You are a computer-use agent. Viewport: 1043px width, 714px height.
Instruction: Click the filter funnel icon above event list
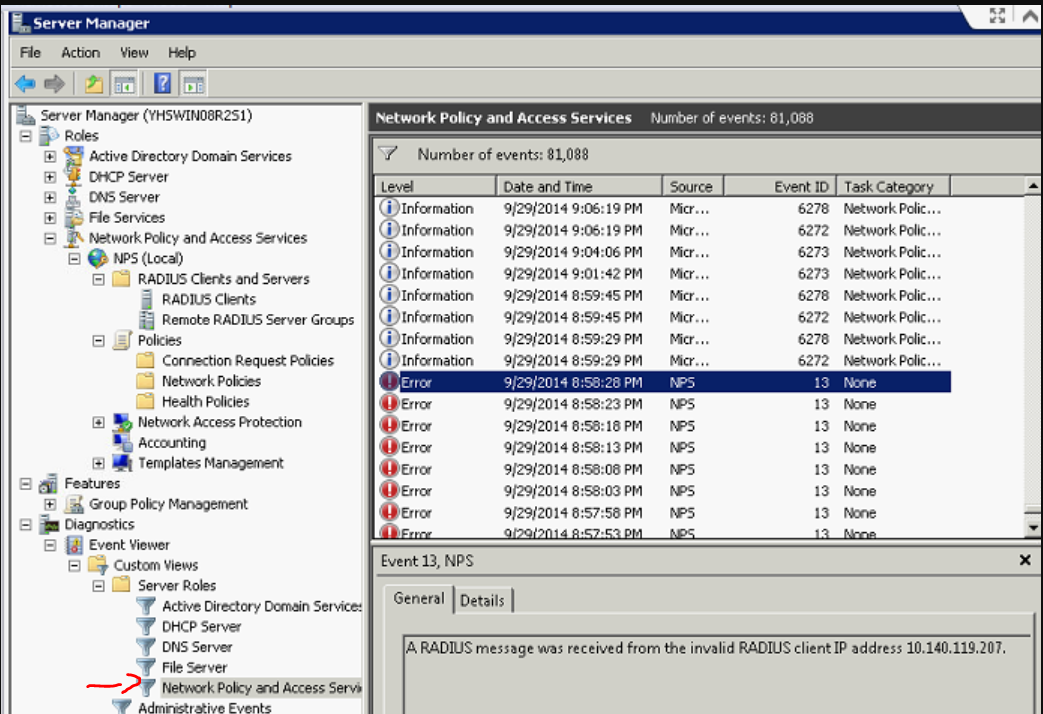click(389, 154)
